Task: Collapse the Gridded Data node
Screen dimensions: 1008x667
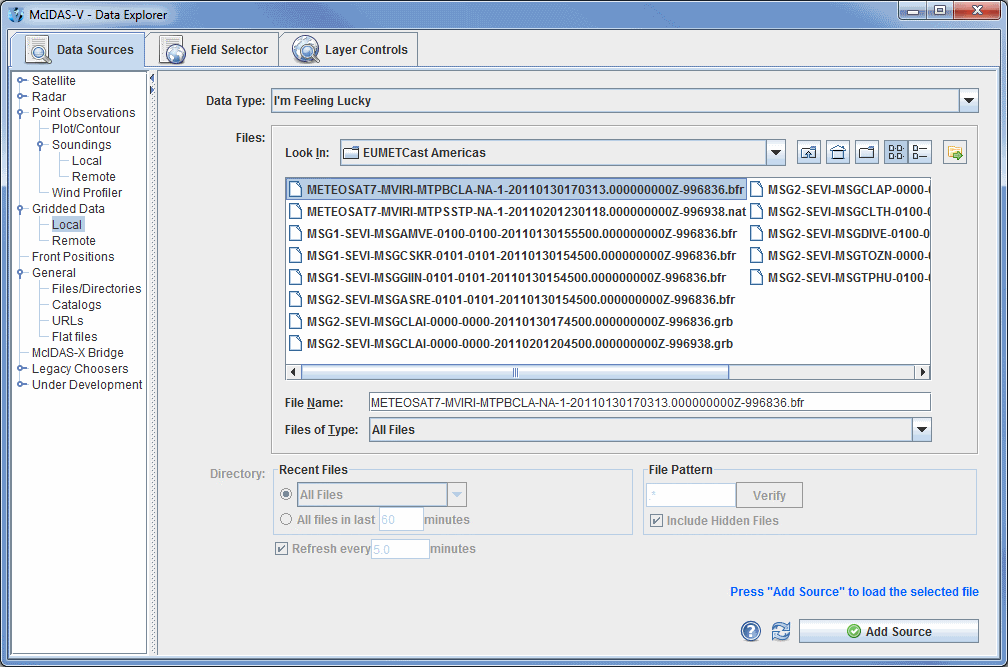Action: click(x=20, y=209)
